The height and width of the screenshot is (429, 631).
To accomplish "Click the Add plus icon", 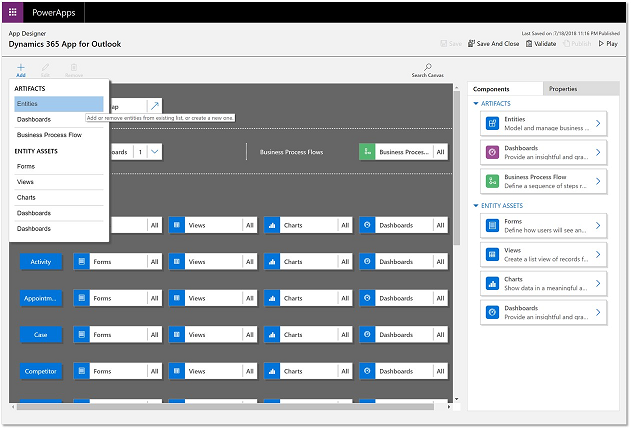I will tap(21, 67).
